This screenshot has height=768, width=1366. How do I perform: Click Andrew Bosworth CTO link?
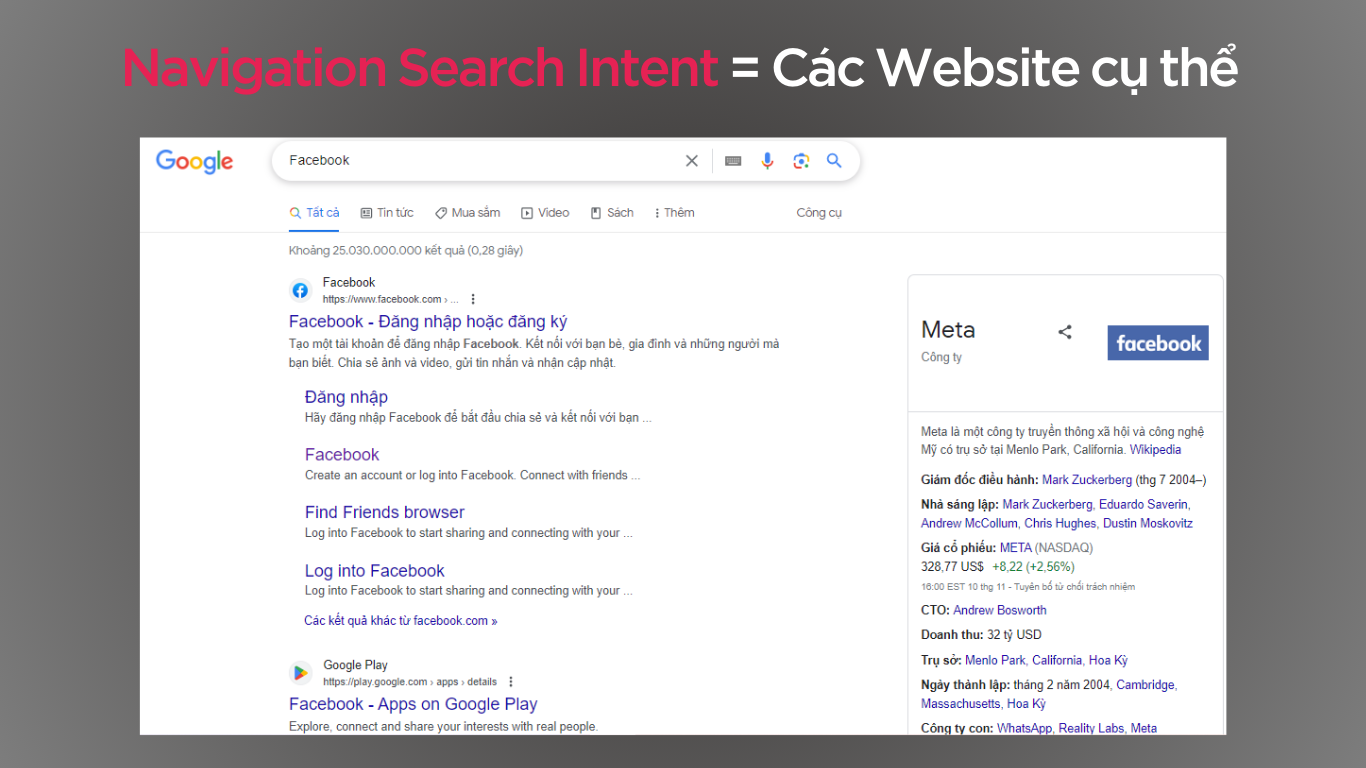(1000, 610)
